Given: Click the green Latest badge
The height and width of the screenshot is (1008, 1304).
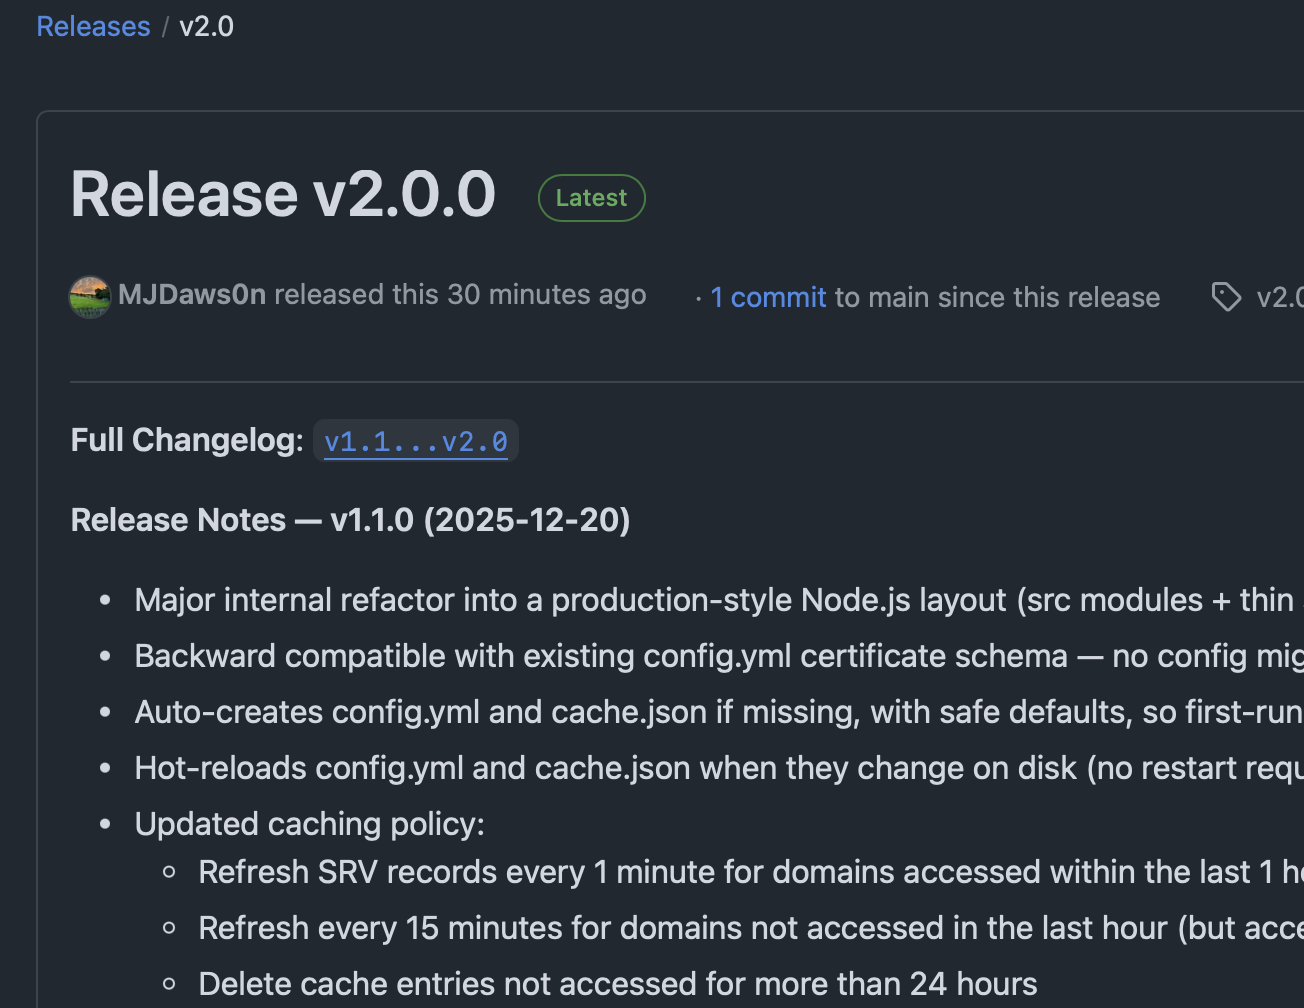Looking at the screenshot, I should [x=591, y=198].
